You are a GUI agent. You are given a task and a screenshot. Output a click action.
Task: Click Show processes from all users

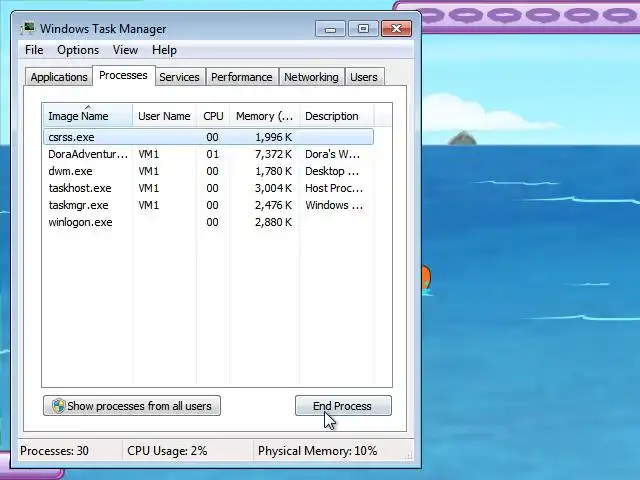coord(132,406)
